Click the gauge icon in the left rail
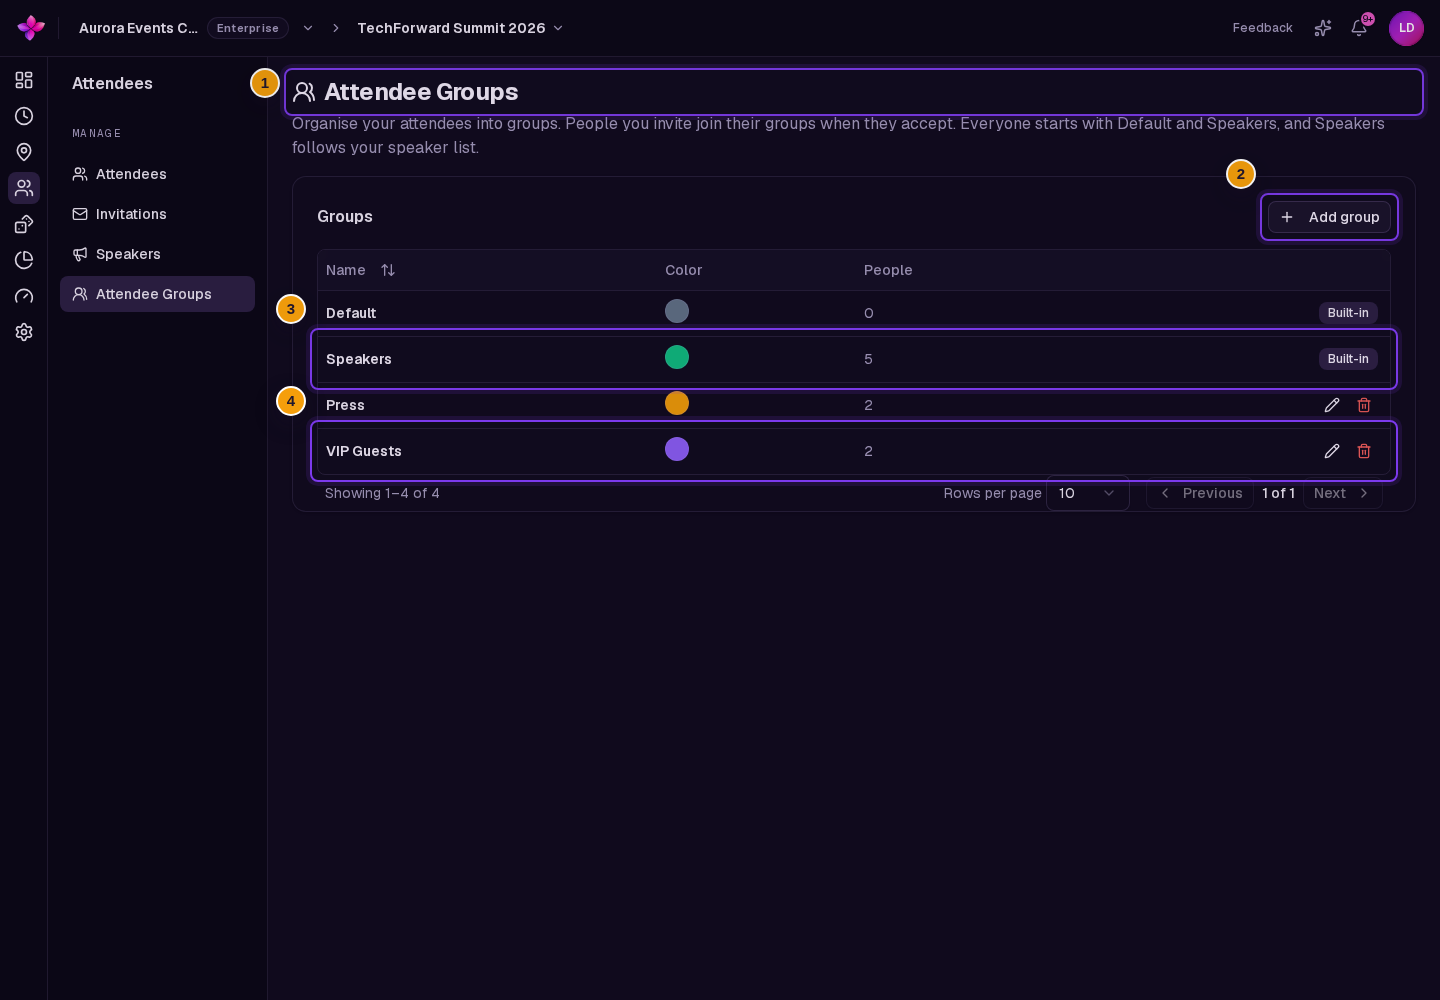The image size is (1440, 1000). [x=24, y=296]
